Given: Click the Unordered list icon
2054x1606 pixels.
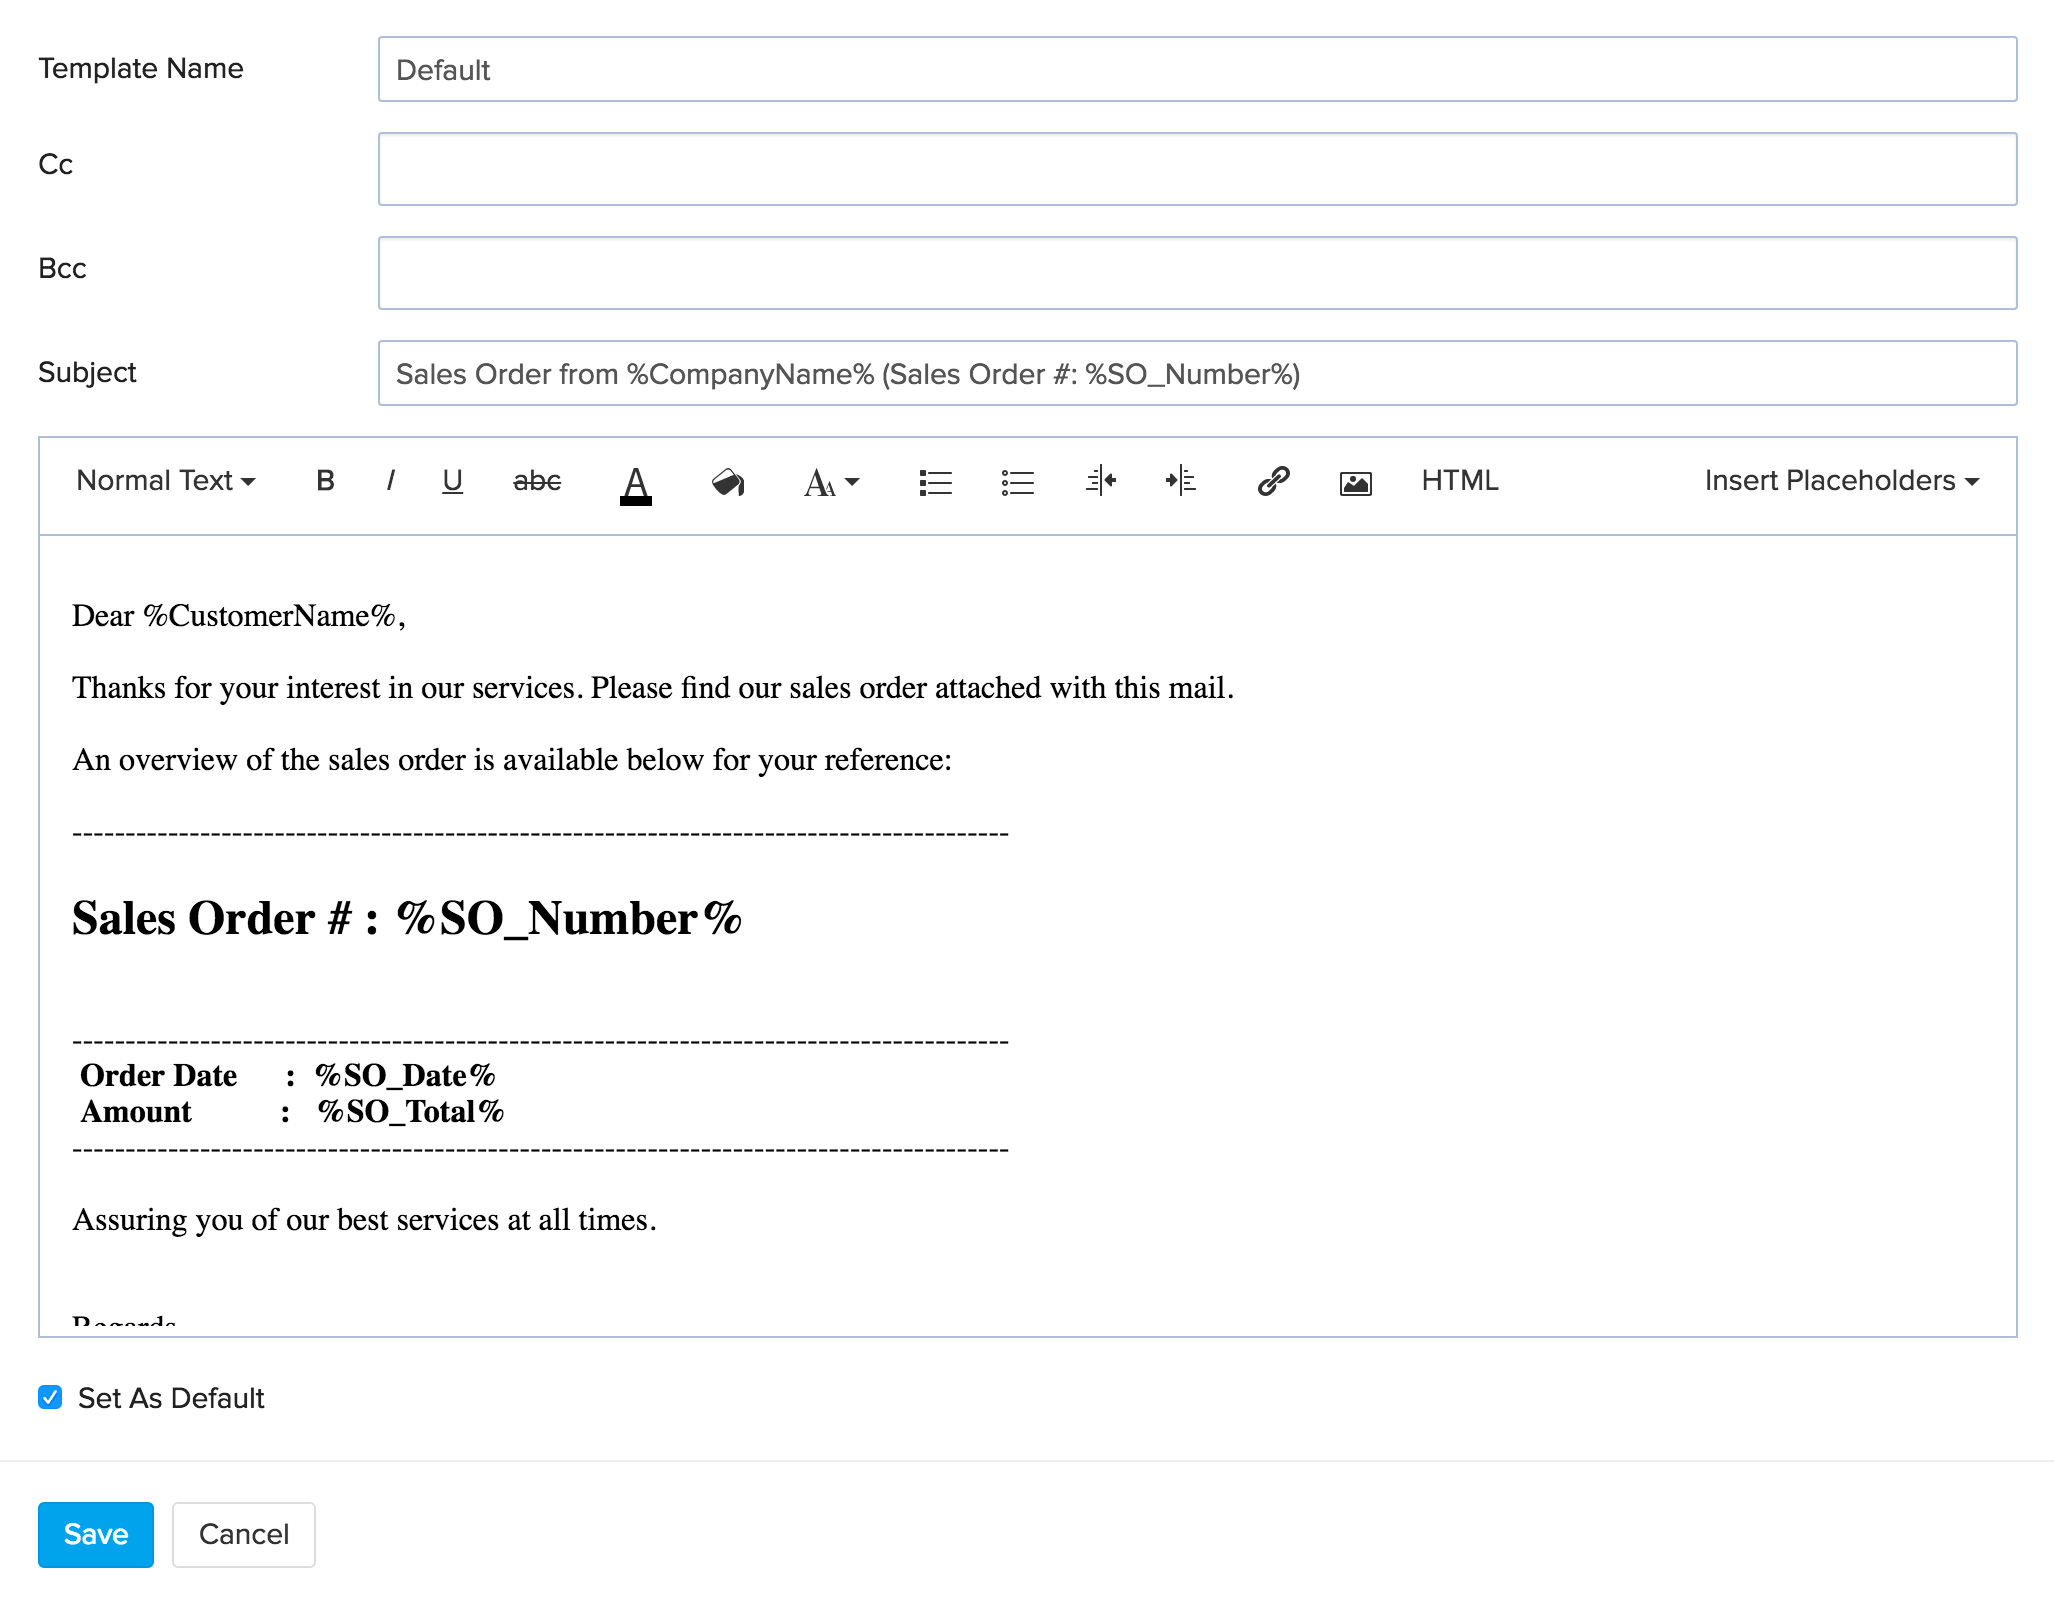Looking at the screenshot, I should 1017,482.
